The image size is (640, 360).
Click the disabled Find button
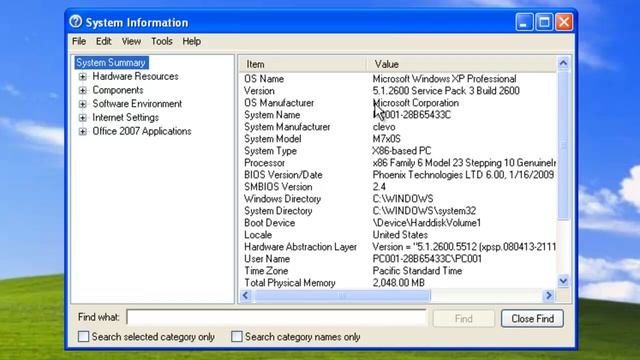[464, 319]
